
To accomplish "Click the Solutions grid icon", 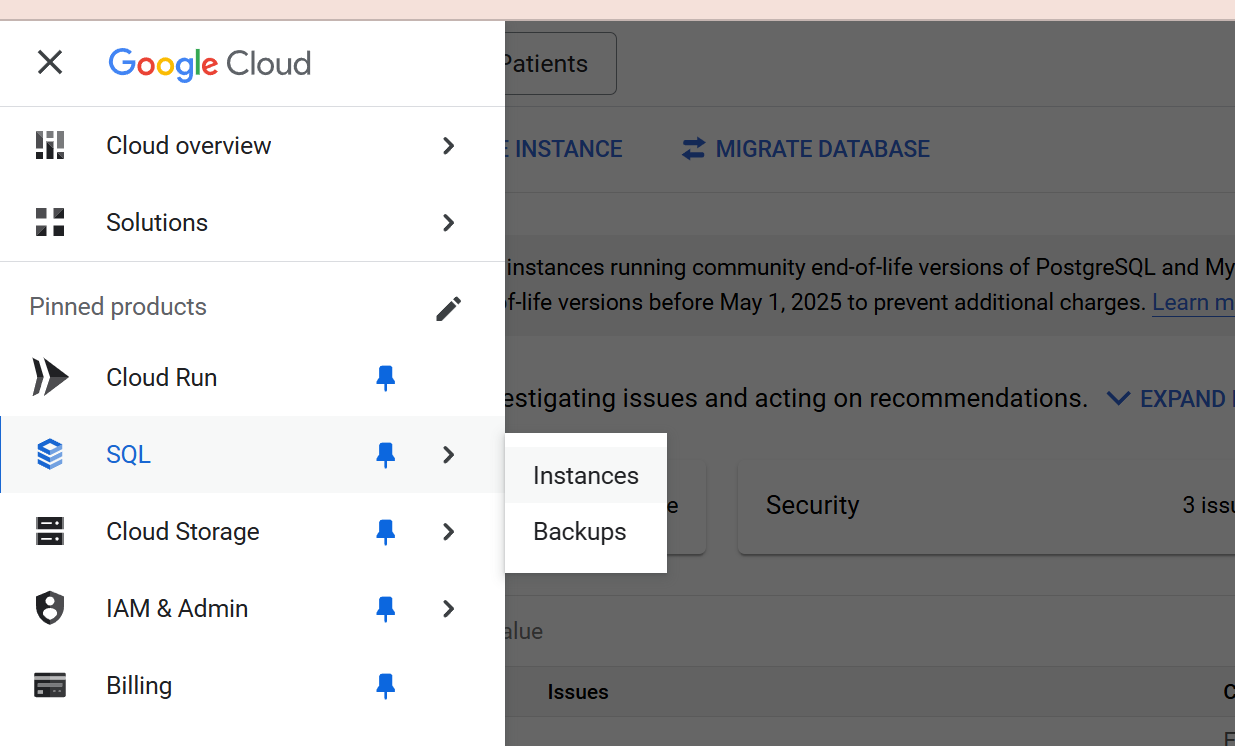I will pos(50,222).
